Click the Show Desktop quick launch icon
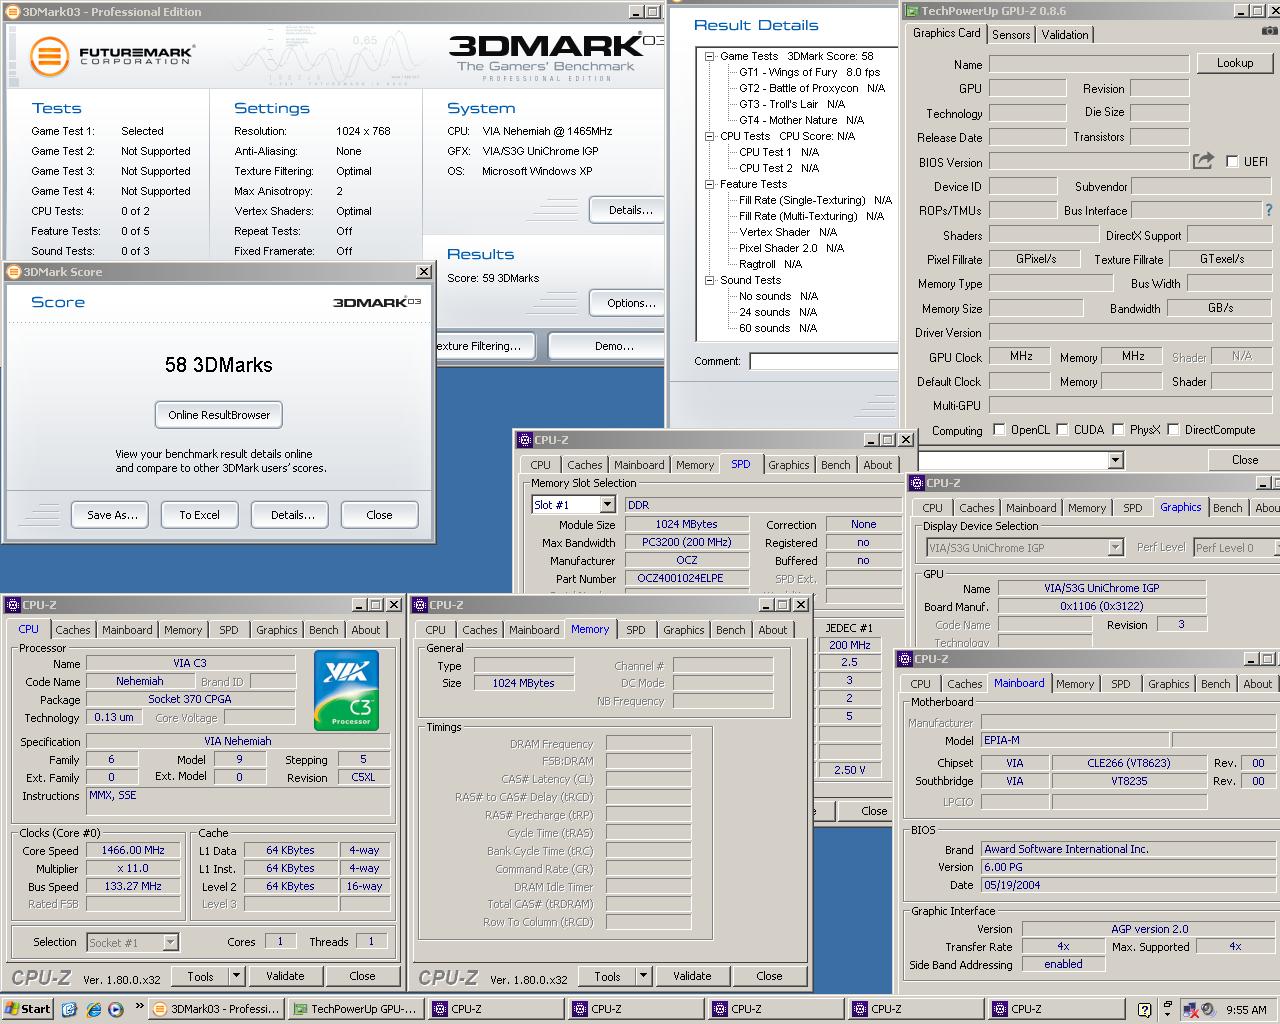1280x1024 pixels. pos(69,1009)
